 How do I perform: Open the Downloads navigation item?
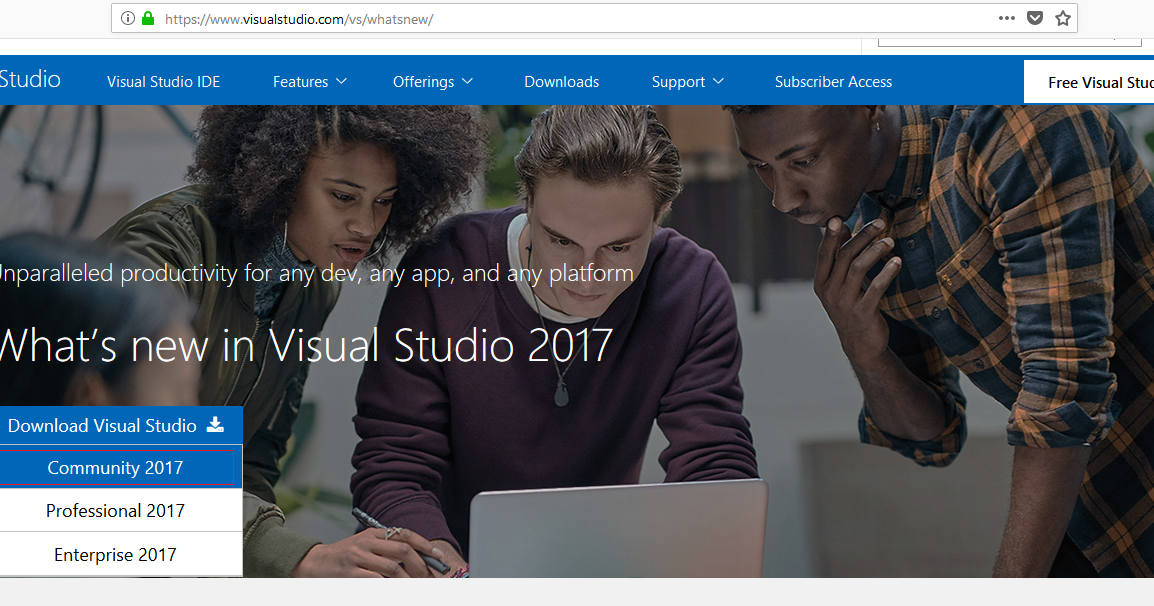pos(561,81)
